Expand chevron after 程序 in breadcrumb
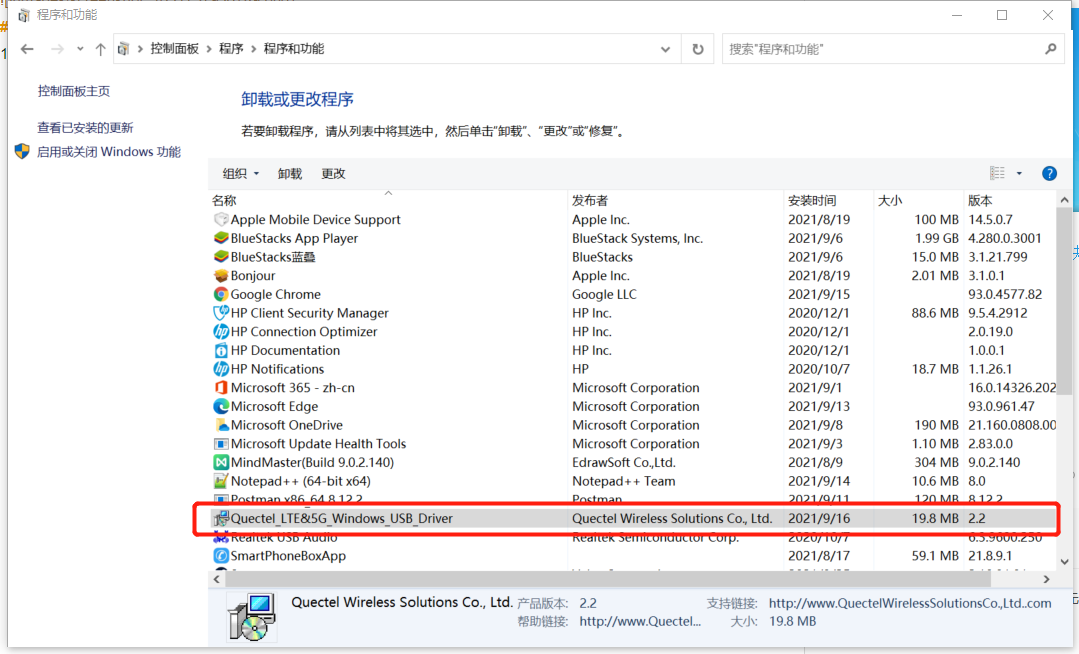The image size is (1079, 654). 254,49
